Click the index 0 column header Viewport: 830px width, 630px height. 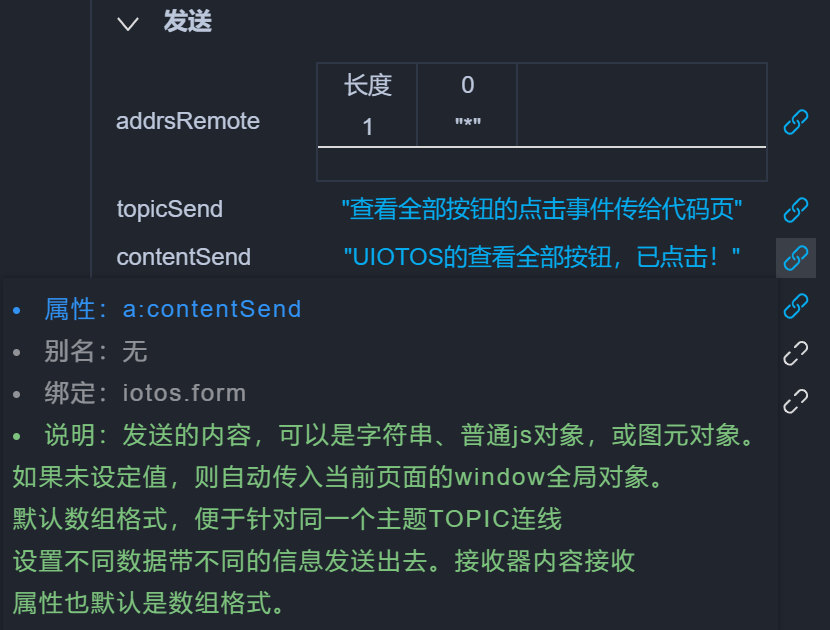click(467, 86)
